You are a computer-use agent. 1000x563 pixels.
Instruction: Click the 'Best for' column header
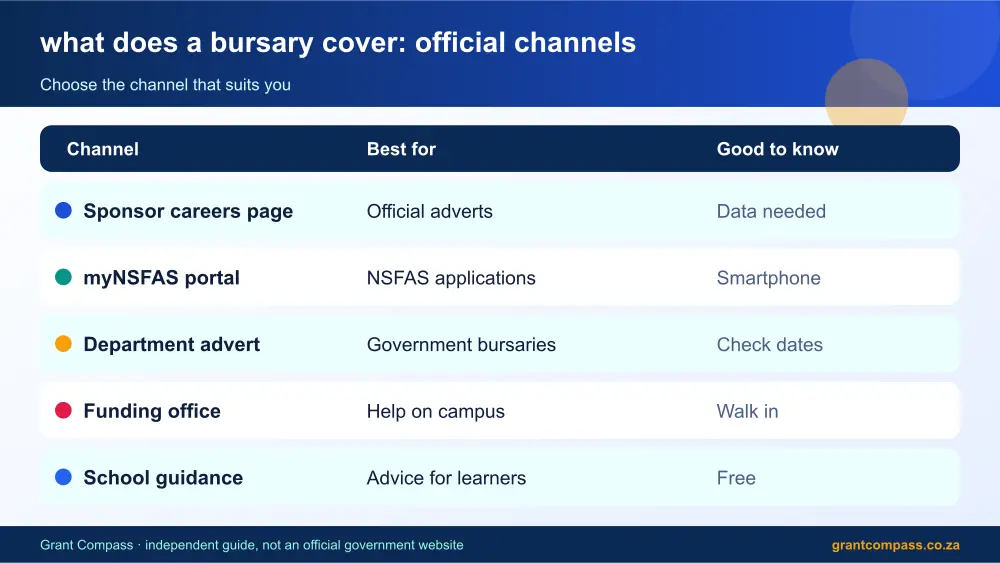click(x=401, y=149)
